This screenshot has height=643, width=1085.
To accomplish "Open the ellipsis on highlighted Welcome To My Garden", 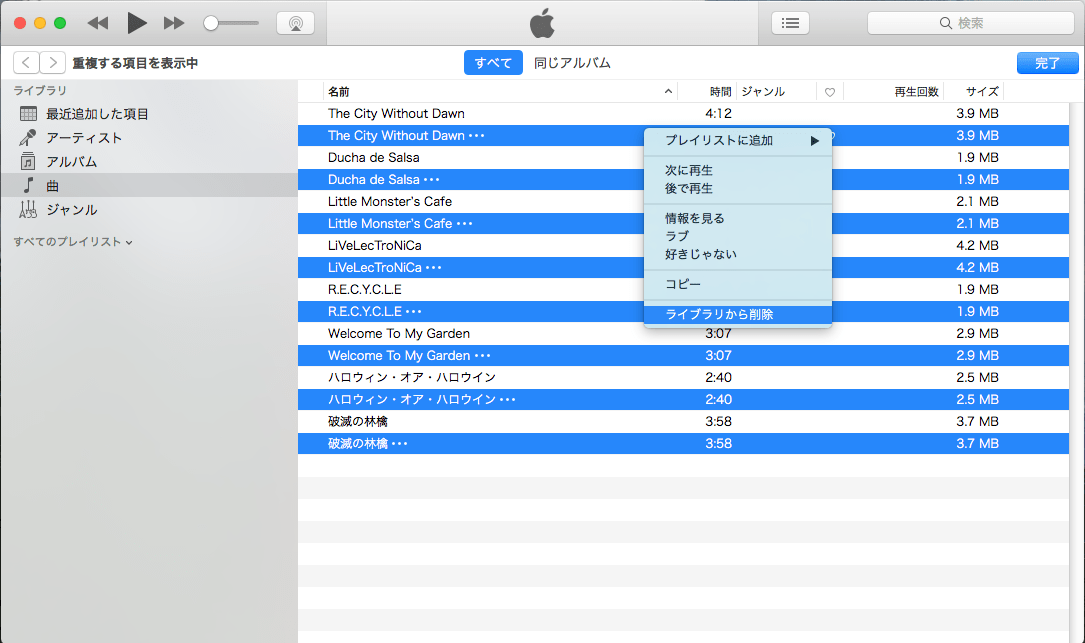I will pos(482,356).
